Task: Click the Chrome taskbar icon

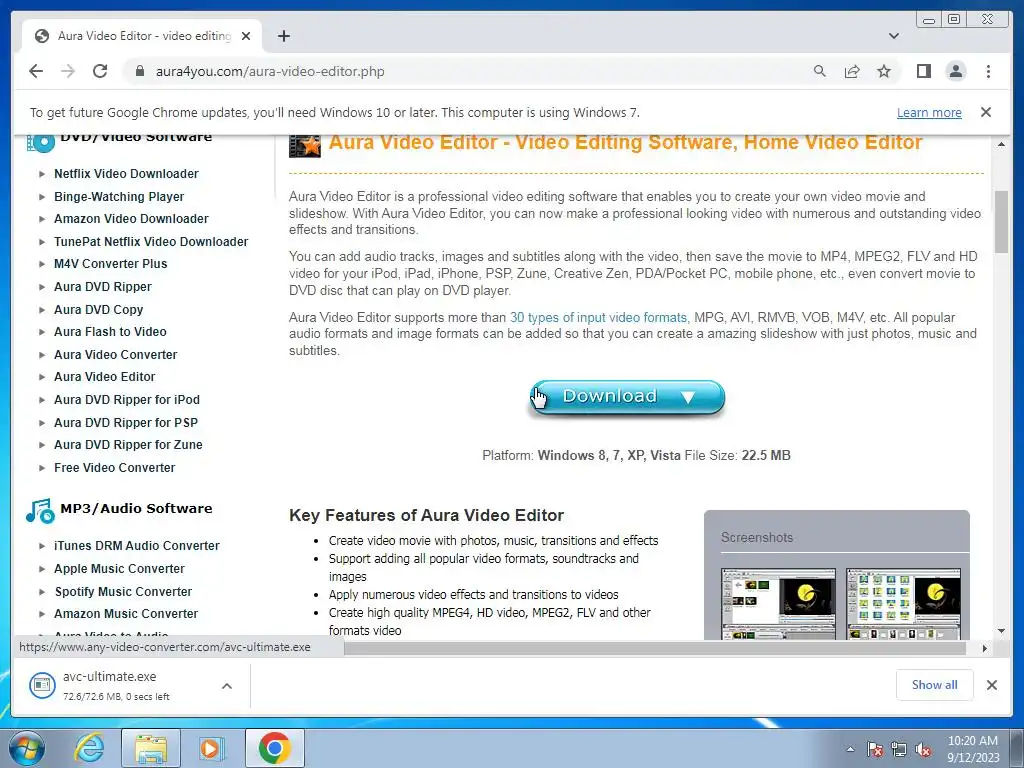Action: (x=274, y=748)
